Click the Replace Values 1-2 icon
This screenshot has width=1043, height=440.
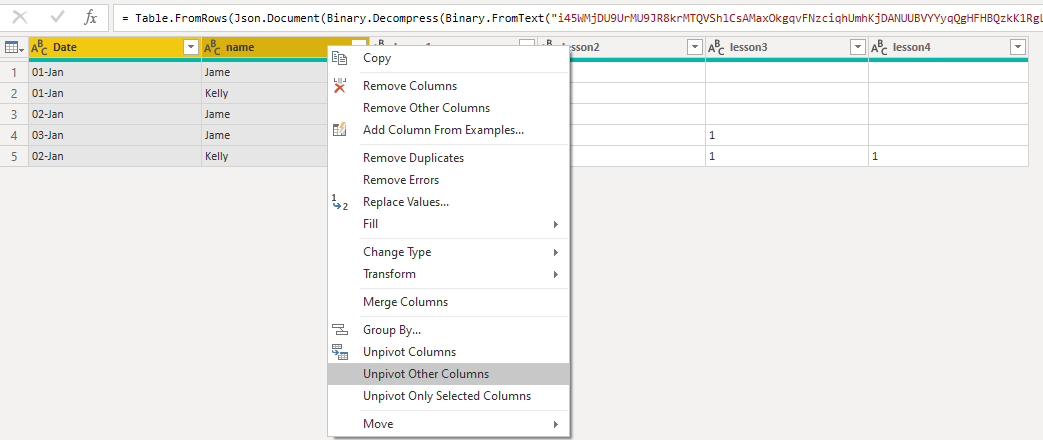tap(340, 202)
